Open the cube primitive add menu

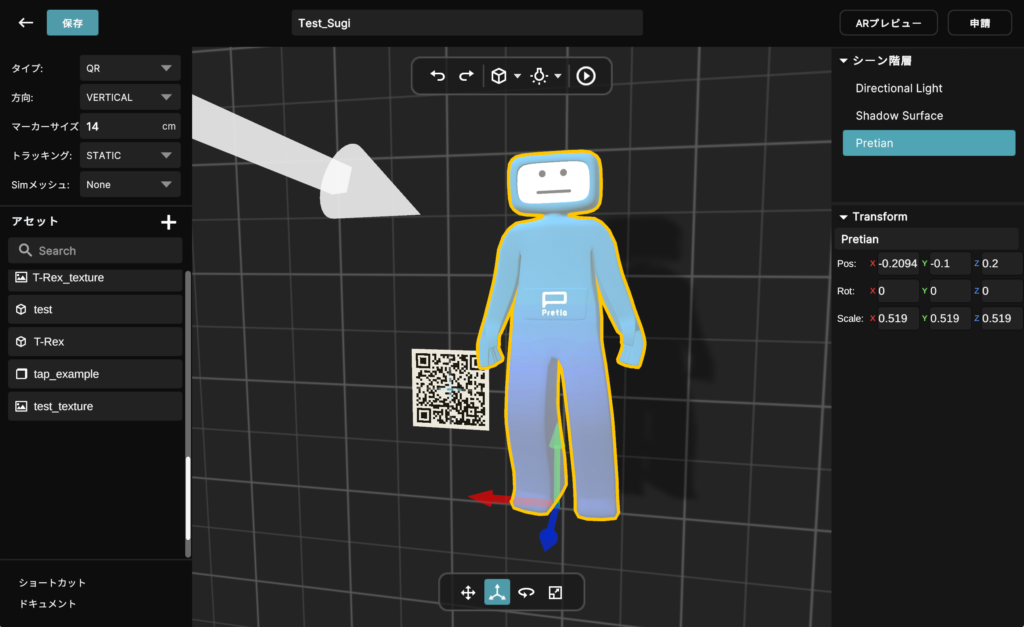(505, 76)
